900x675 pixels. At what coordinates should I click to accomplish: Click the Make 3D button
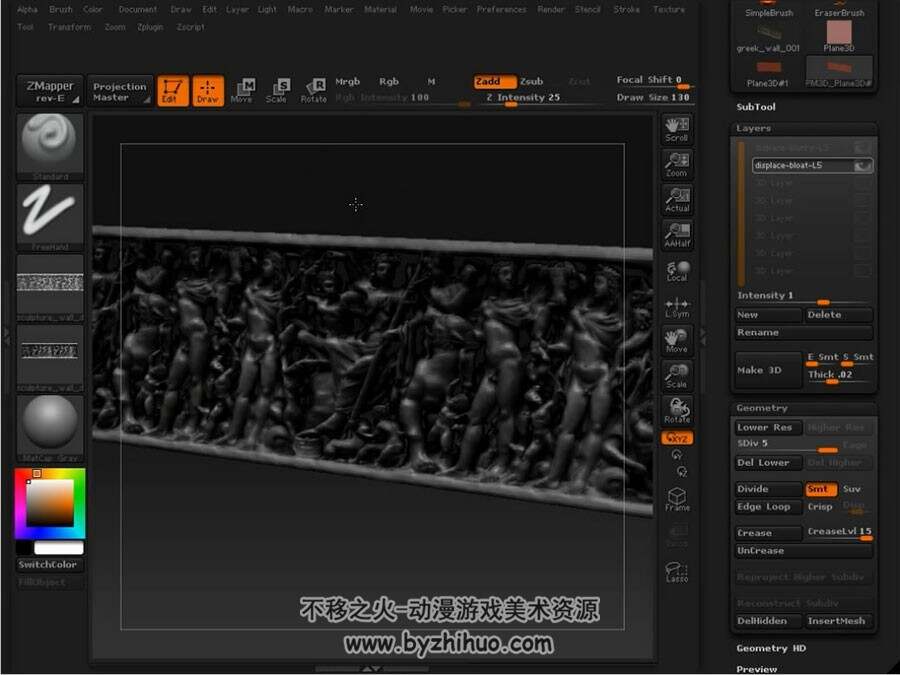coord(769,370)
